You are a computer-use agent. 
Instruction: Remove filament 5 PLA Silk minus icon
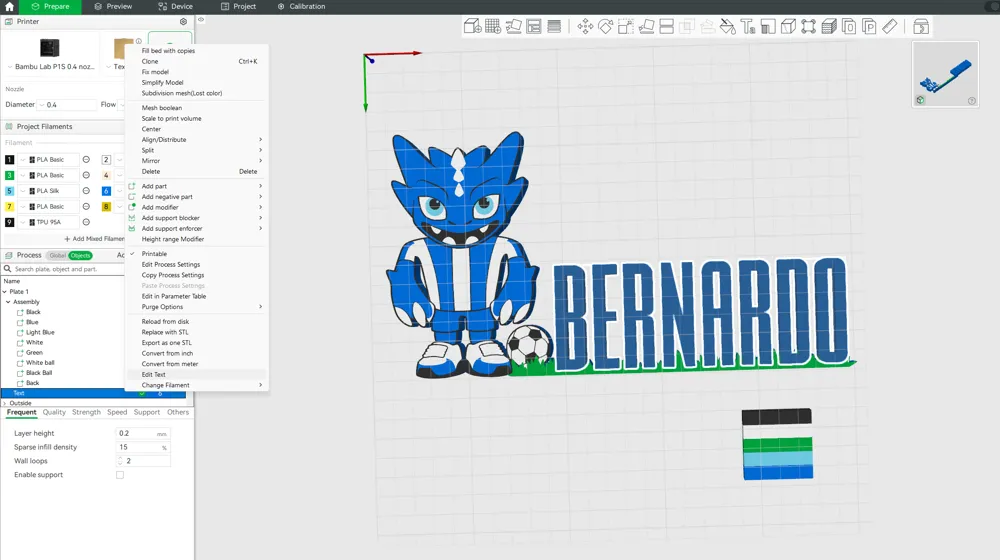click(86, 191)
